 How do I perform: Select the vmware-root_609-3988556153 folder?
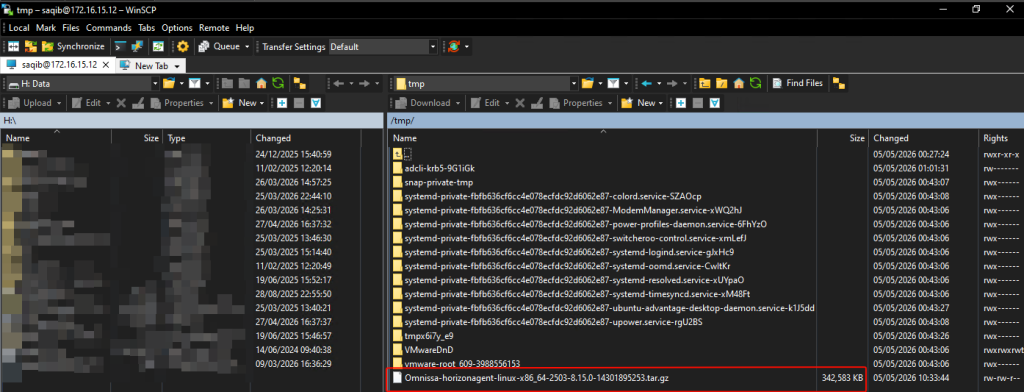tap(456, 363)
